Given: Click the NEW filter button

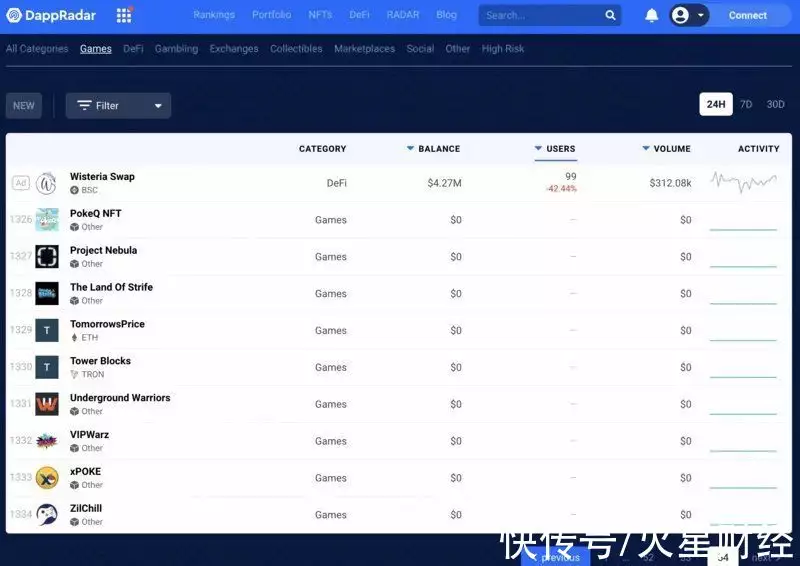Looking at the screenshot, I should point(23,106).
